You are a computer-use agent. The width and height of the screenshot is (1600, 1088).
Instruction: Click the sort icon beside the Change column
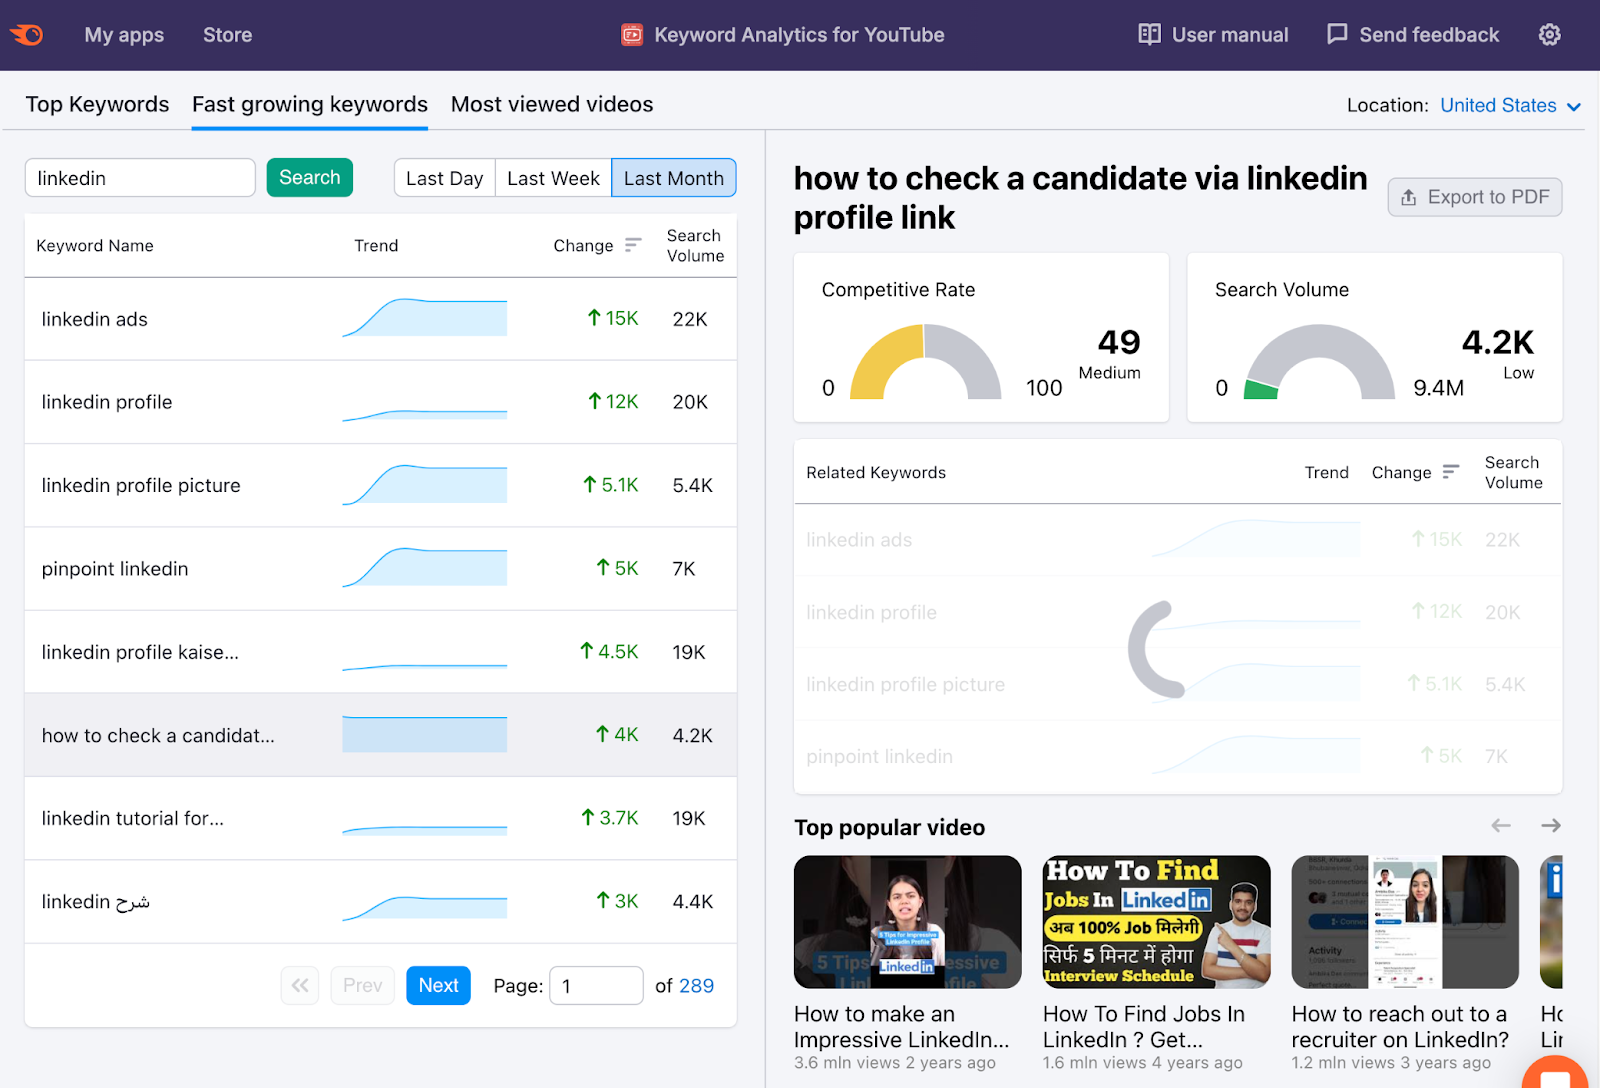[x=634, y=244]
